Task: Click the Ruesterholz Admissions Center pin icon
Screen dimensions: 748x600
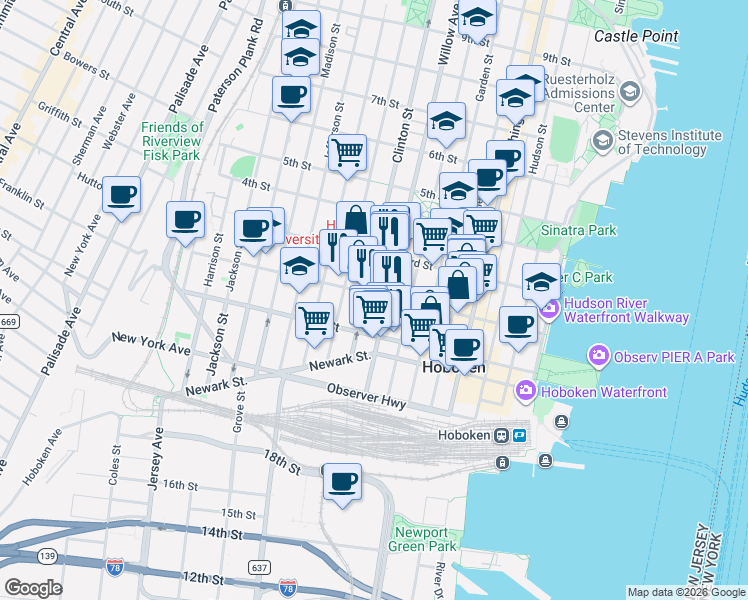Action: [630, 91]
